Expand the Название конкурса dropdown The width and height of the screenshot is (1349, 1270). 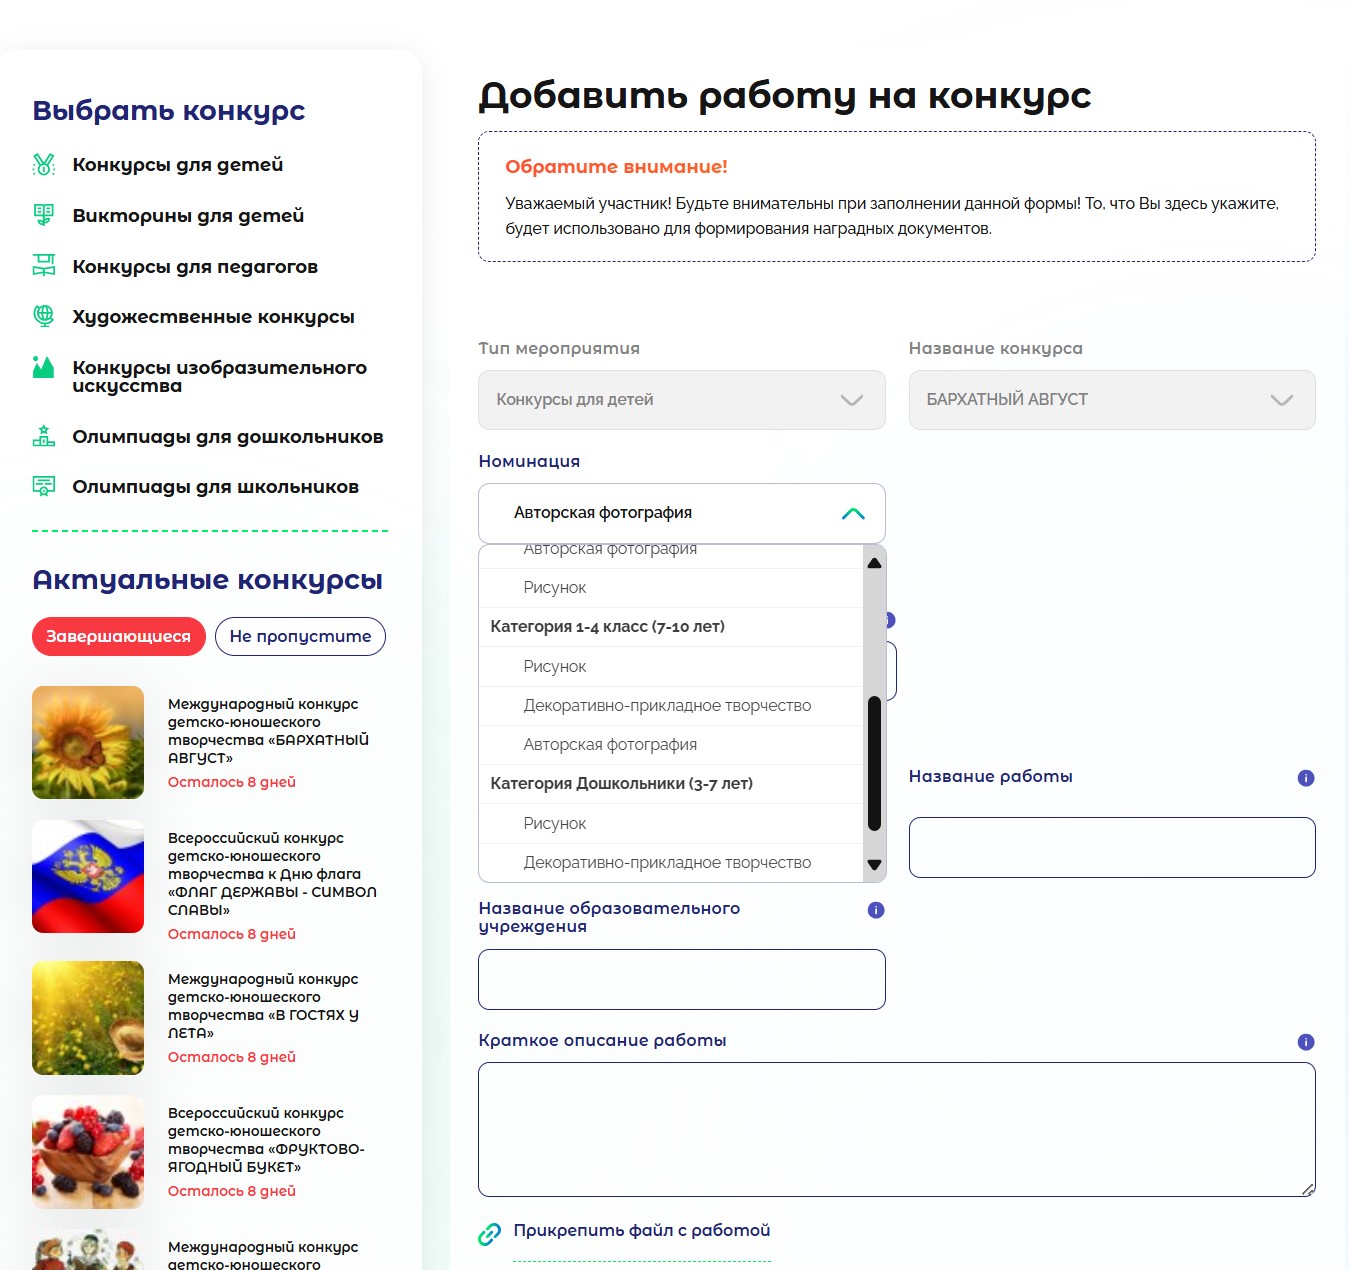[1111, 400]
